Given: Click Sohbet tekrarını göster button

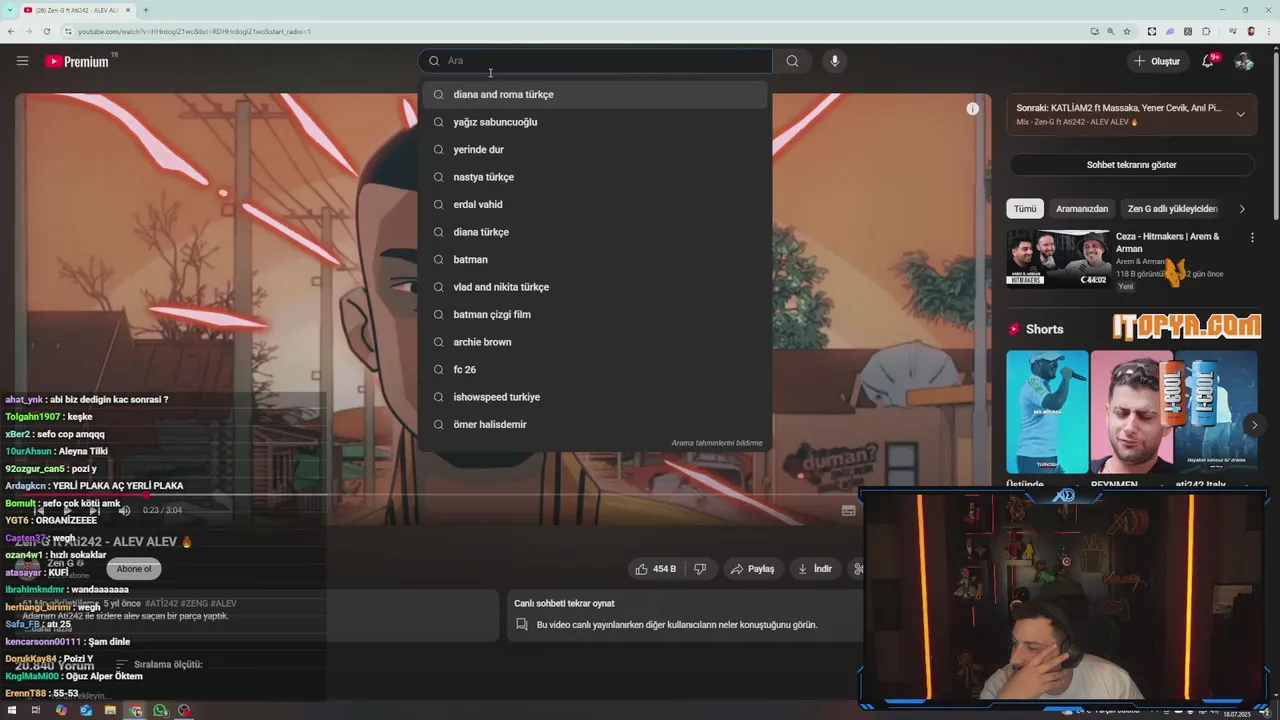Looking at the screenshot, I should pos(1131,165).
